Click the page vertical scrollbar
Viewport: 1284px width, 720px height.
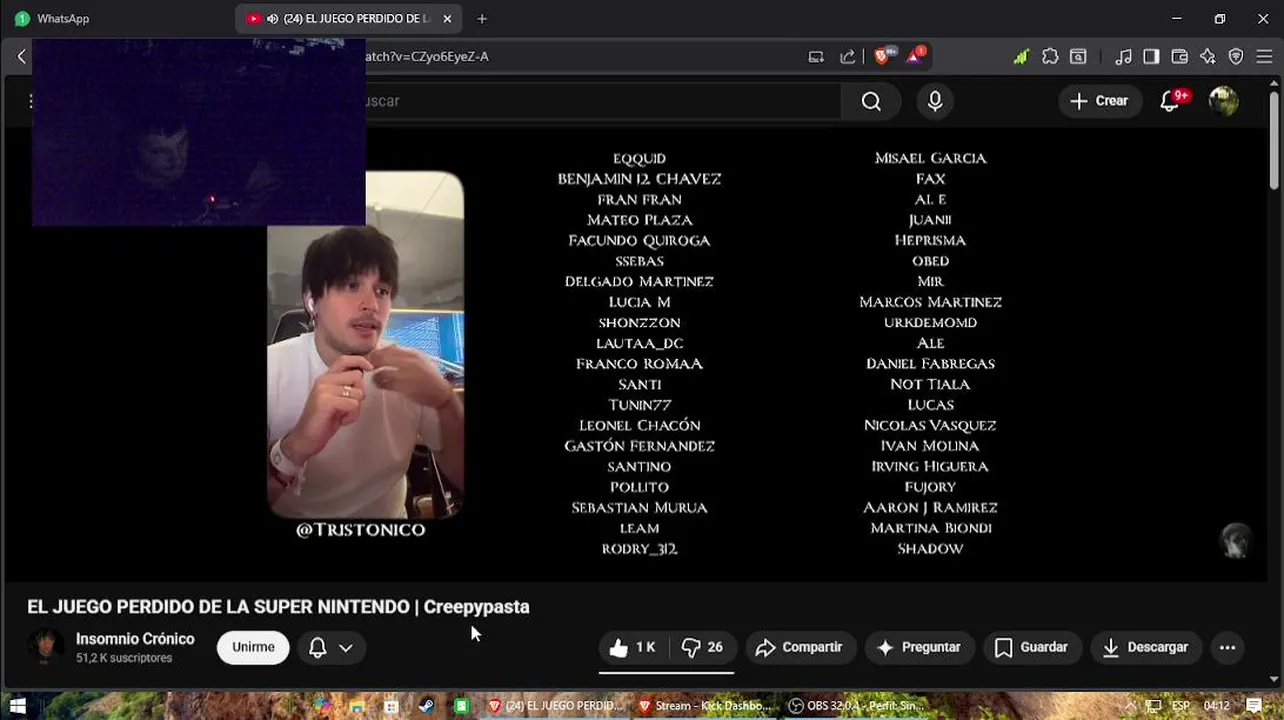(x=1274, y=140)
